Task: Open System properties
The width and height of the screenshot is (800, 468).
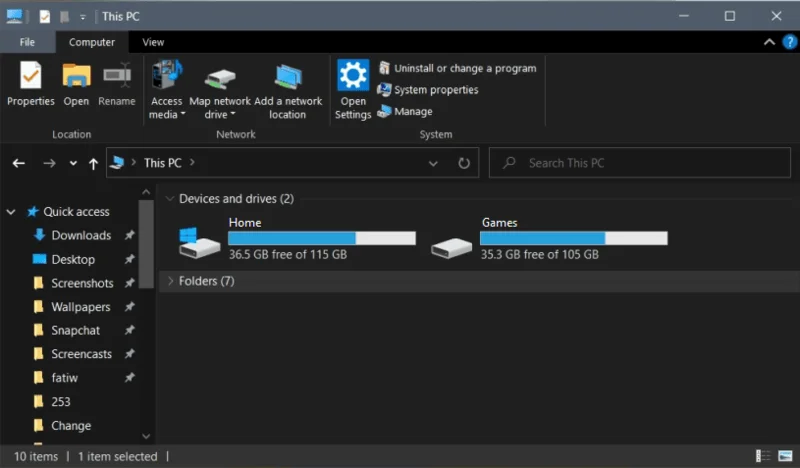Action: 428,90
